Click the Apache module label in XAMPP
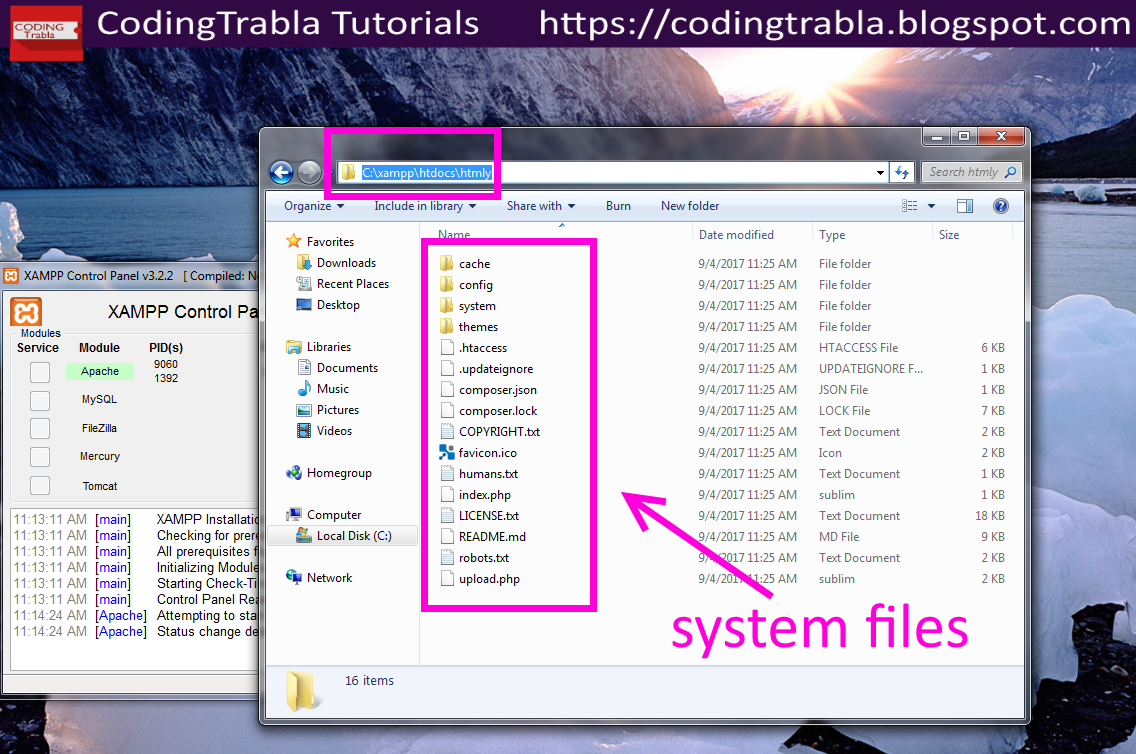Screen dimensions: 1136x754 click(x=100, y=371)
